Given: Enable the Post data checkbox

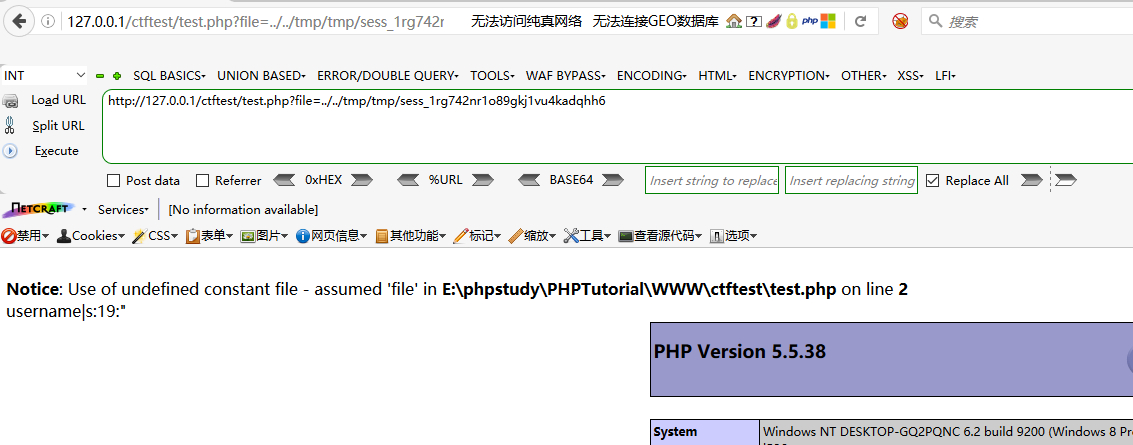Looking at the screenshot, I should point(114,181).
